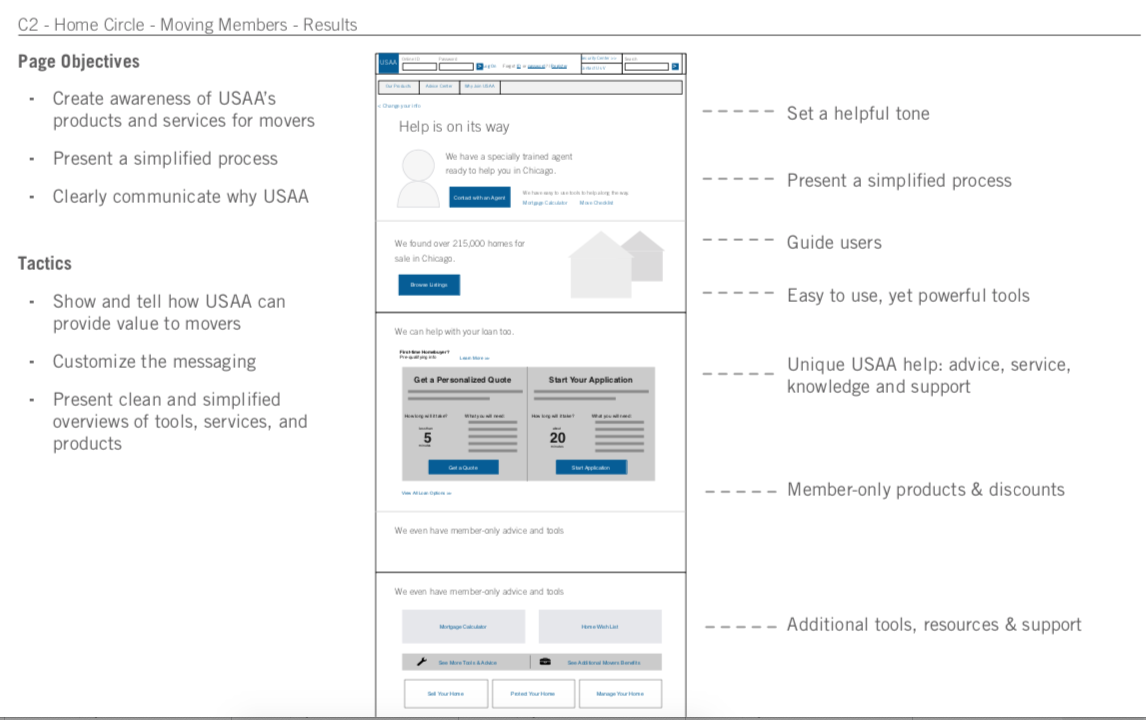Viewport: 1146px width, 720px height.
Task: Click the Contact Us link in the header
Action: pyautogui.click(x=594, y=68)
